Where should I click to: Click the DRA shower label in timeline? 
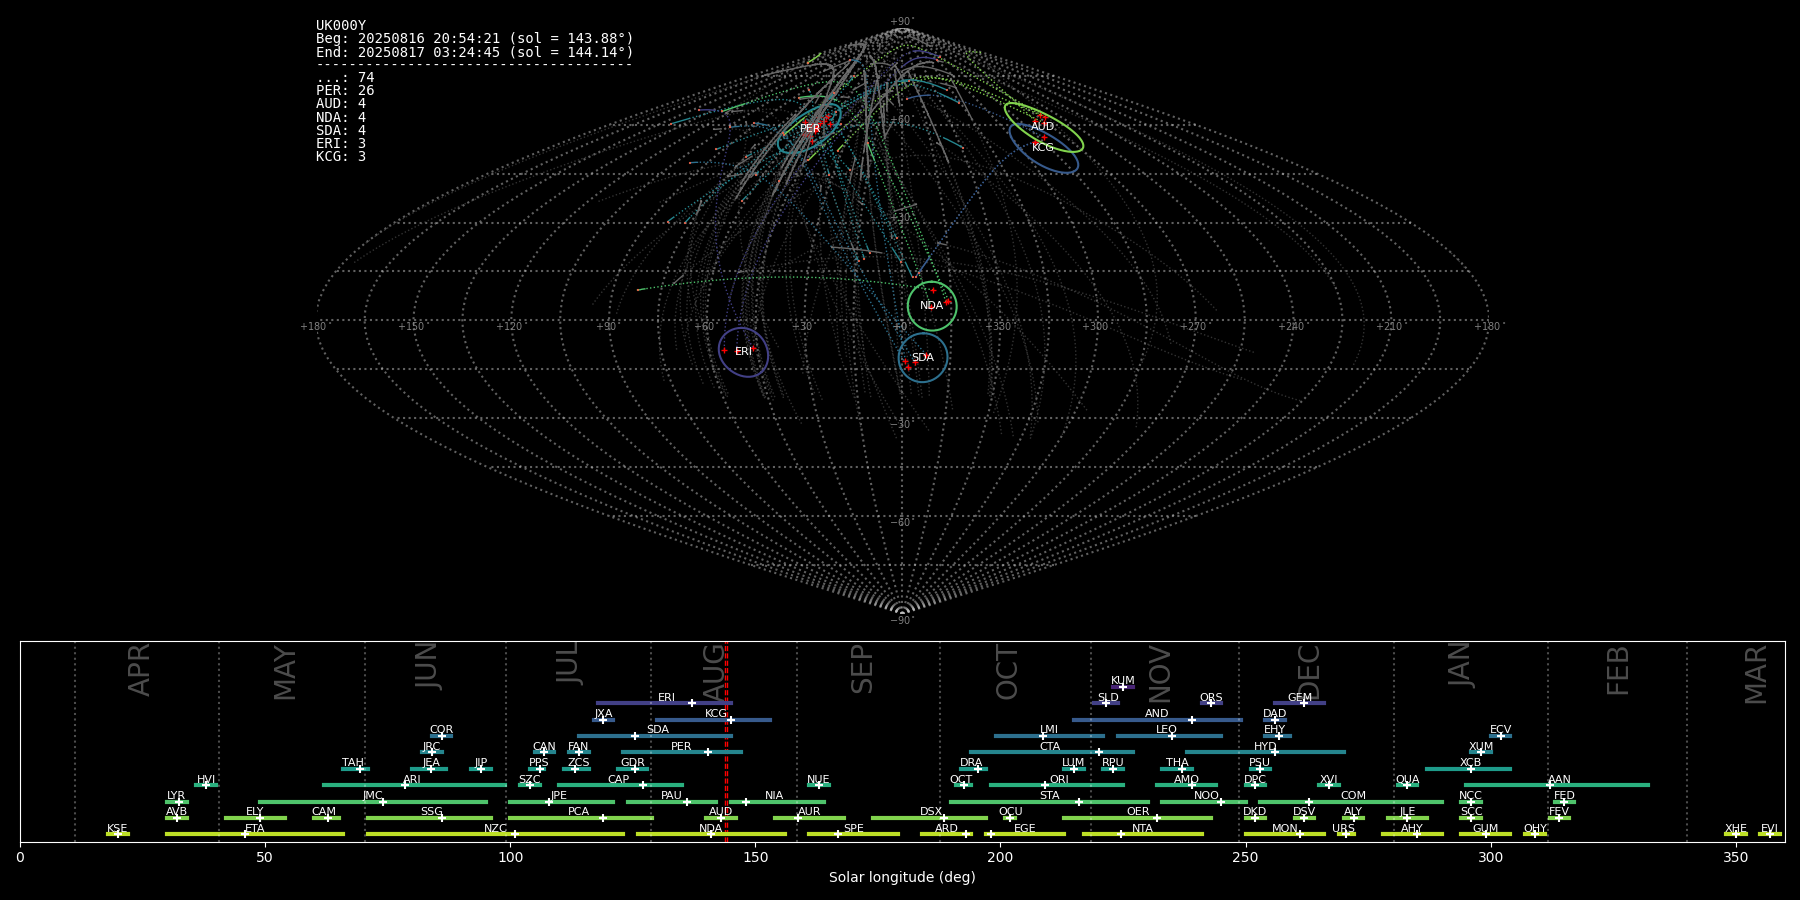971,763
